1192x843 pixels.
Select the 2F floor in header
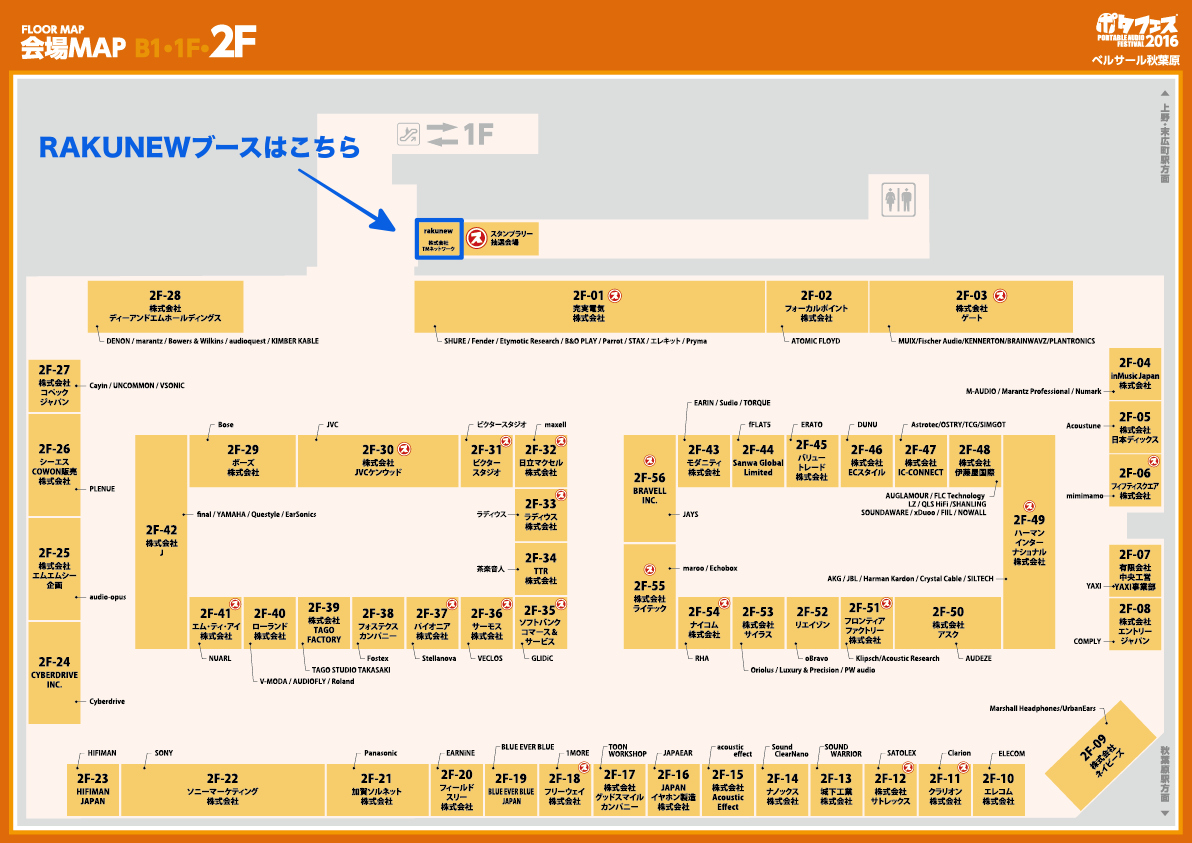(233, 42)
